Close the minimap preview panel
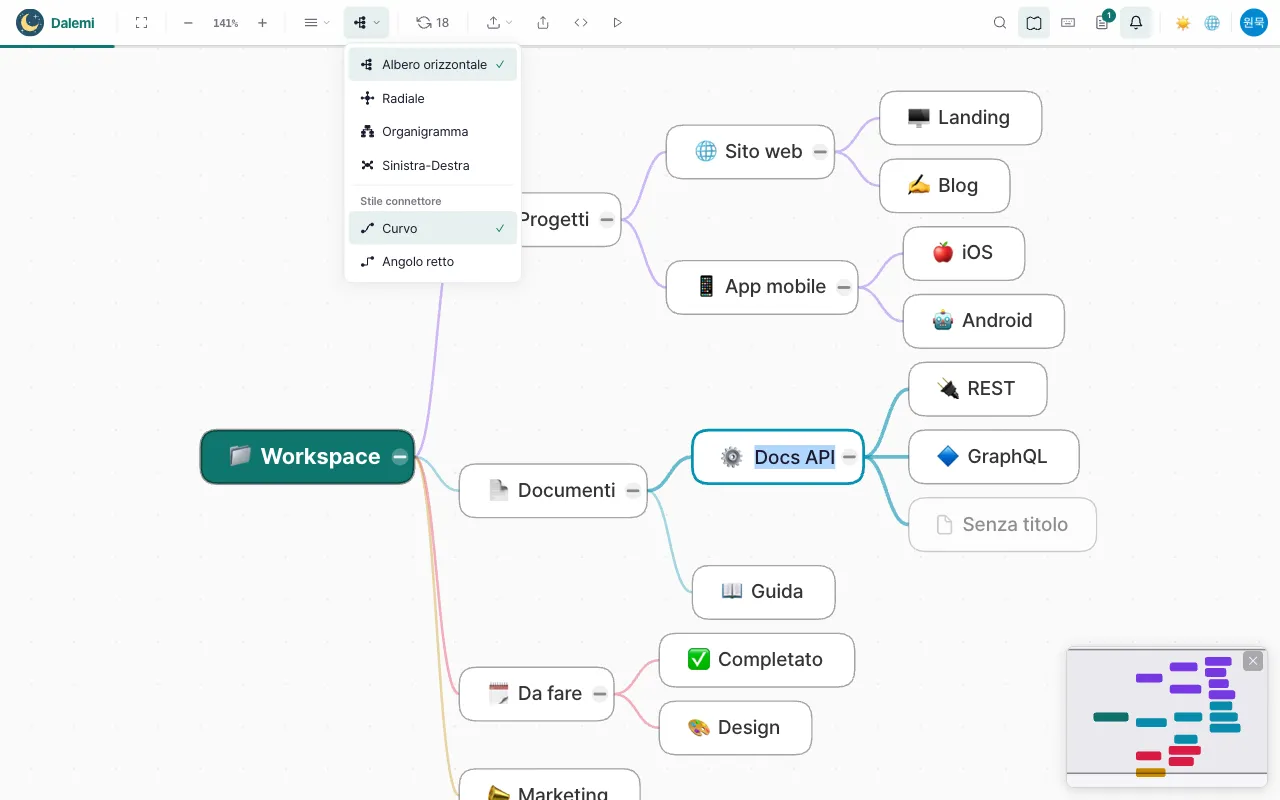Image resolution: width=1280 pixels, height=800 pixels. [x=1253, y=661]
